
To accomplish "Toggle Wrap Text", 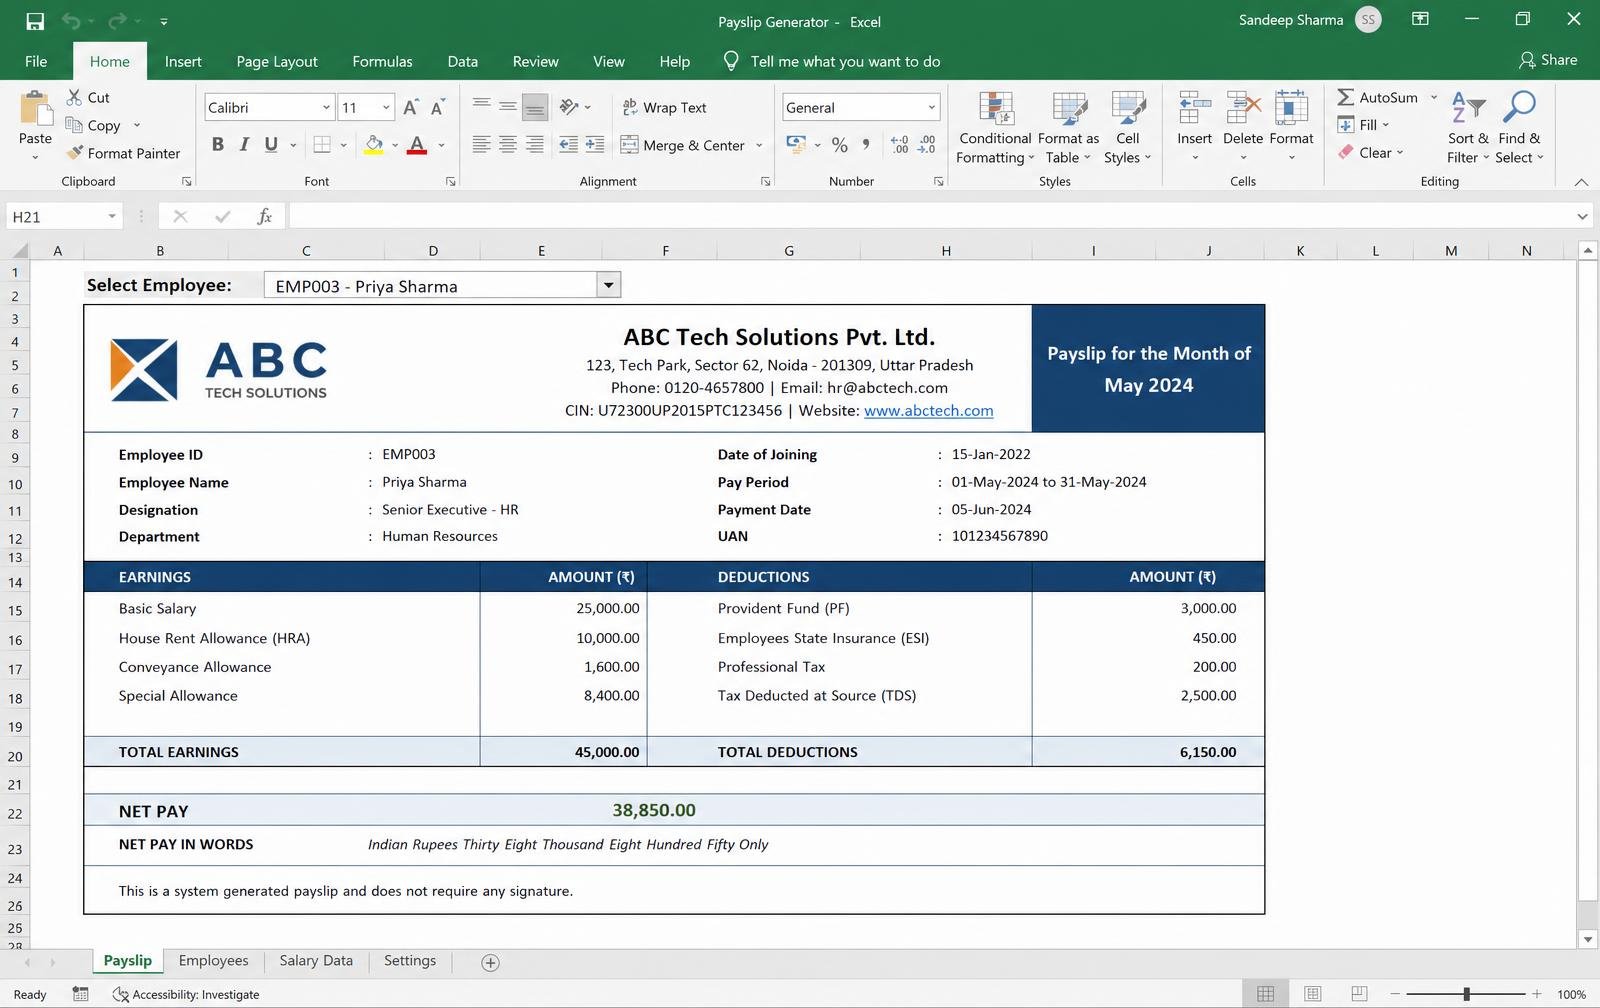I will tap(664, 107).
